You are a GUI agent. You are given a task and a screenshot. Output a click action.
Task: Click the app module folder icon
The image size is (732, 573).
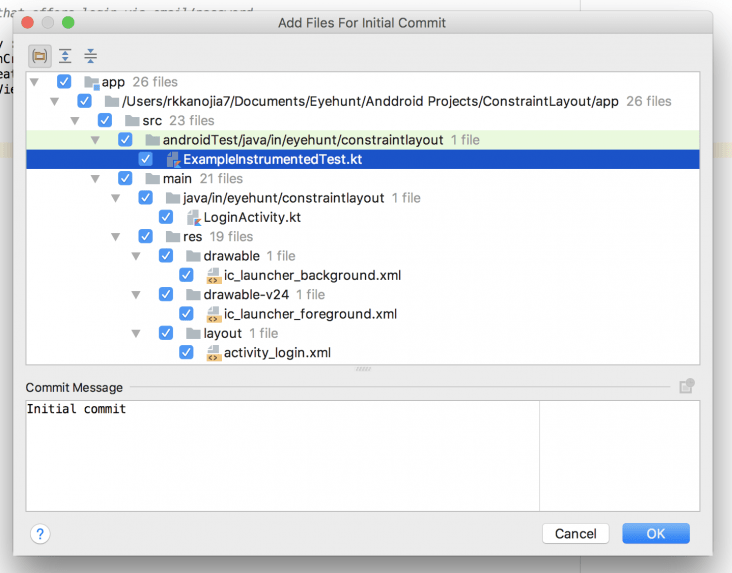pyautogui.click(x=92, y=83)
